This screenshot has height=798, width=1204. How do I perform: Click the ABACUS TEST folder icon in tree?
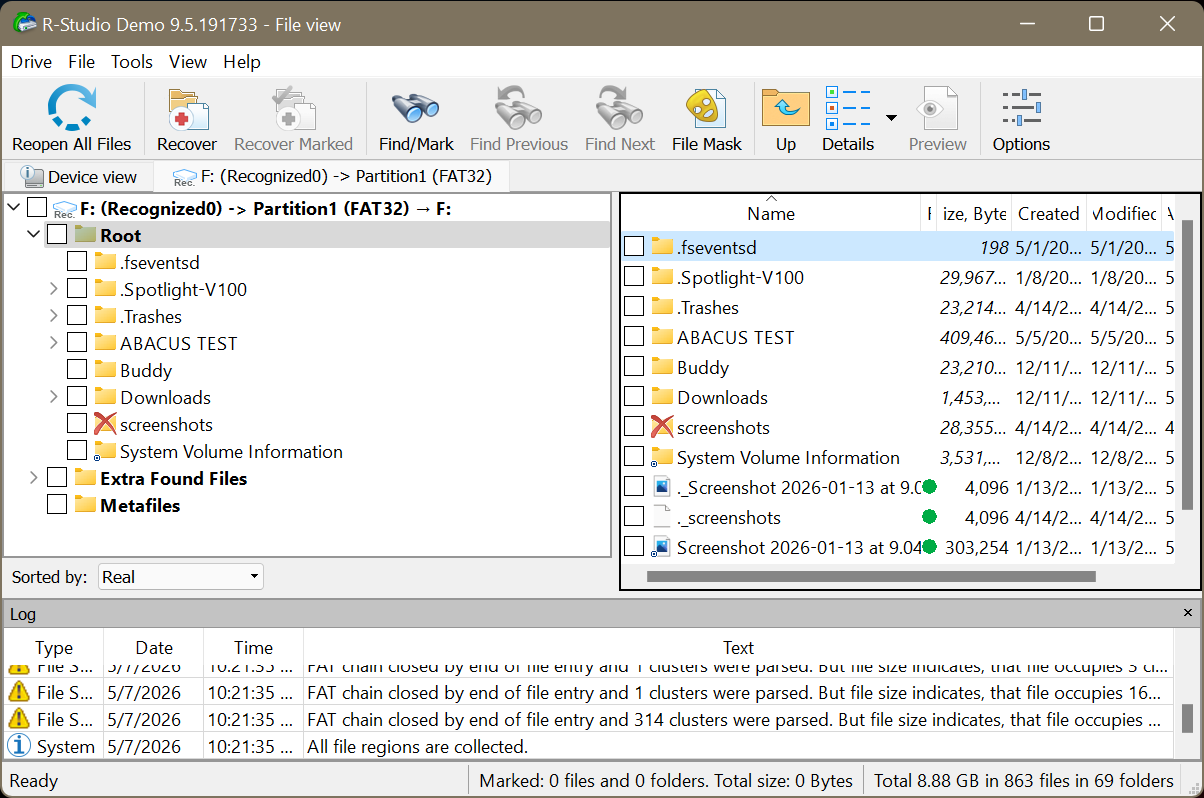point(105,343)
